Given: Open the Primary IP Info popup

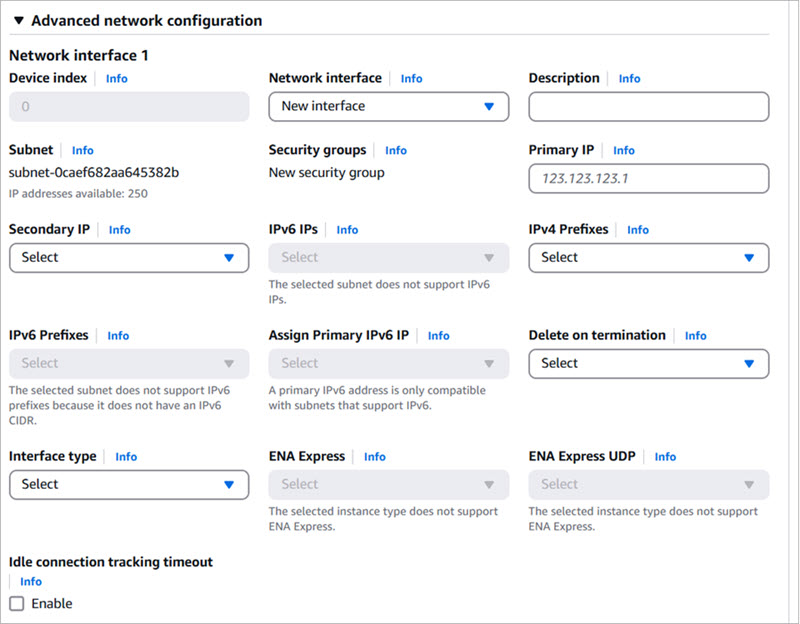Looking at the screenshot, I should click(x=623, y=149).
